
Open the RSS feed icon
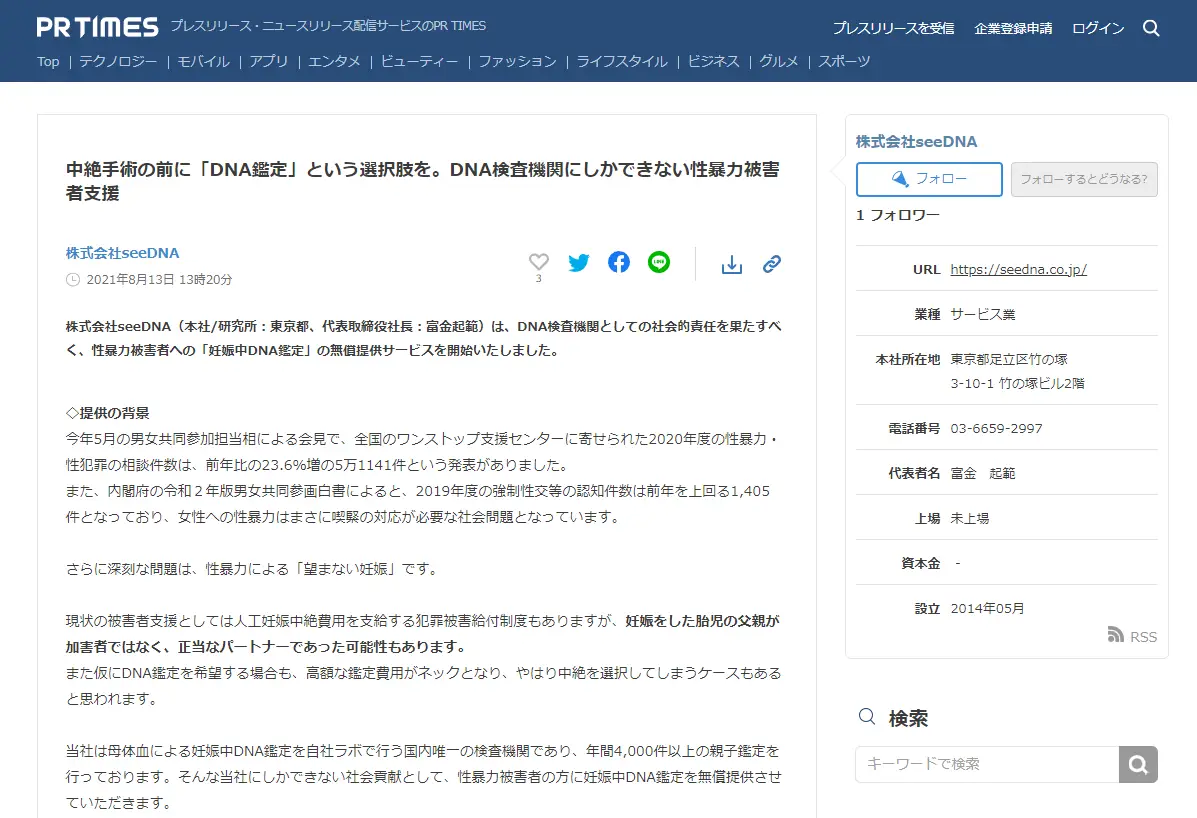coord(1115,634)
